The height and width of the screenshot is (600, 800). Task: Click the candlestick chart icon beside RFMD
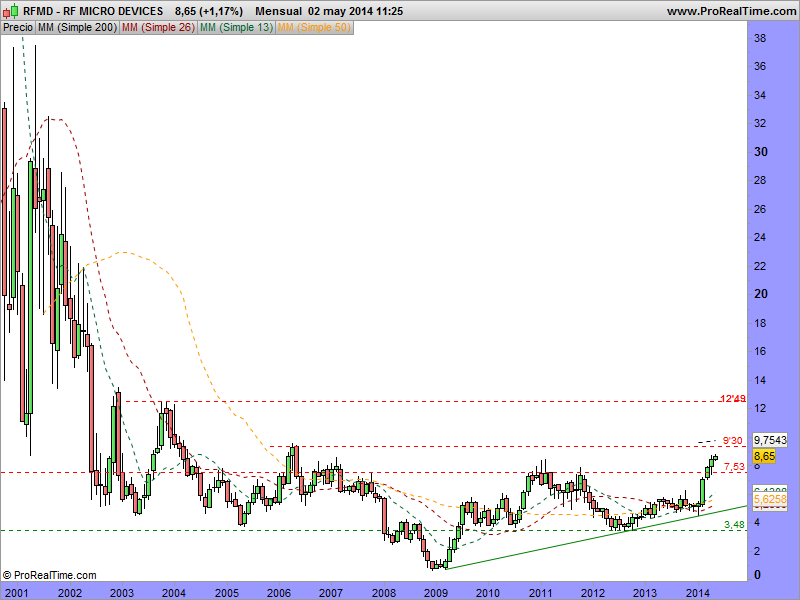pyautogui.click(x=10, y=11)
